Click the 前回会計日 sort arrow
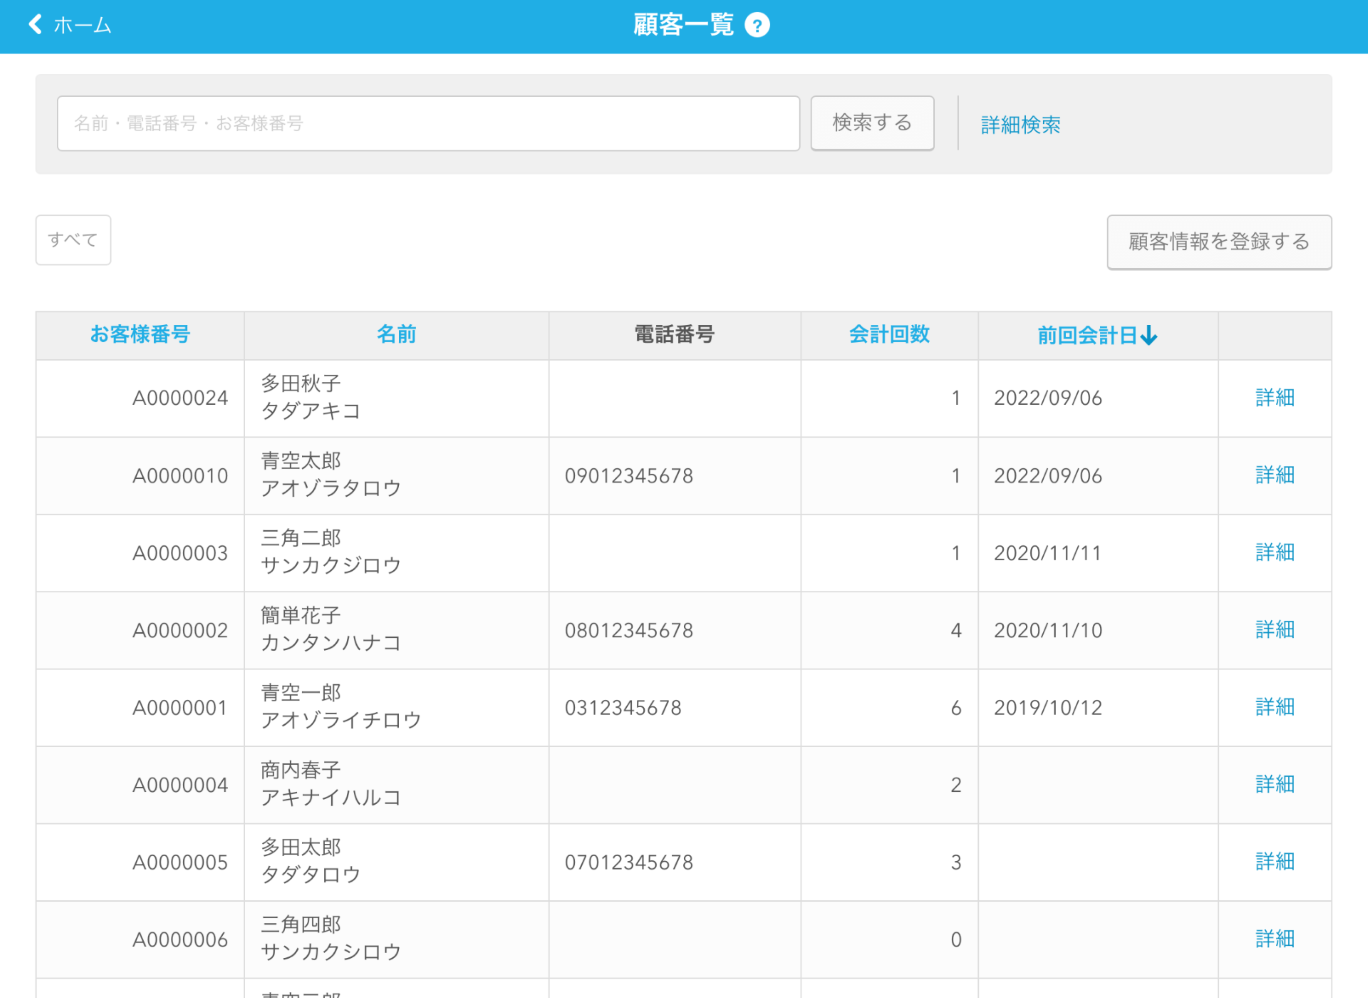 (1149, 336)
